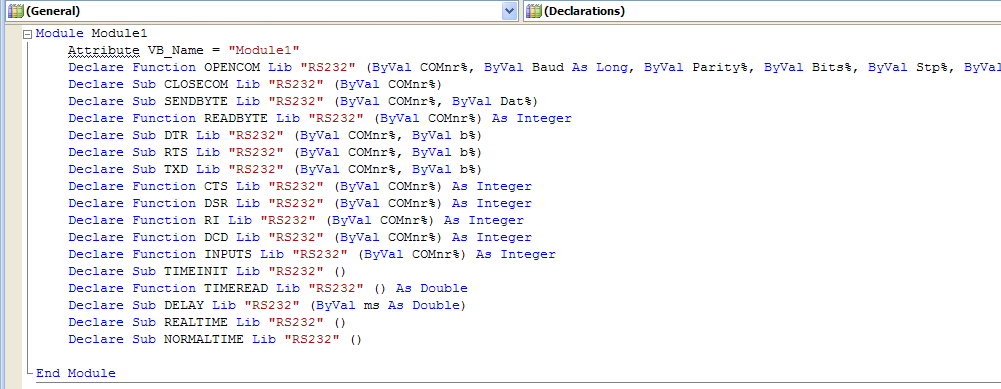
Task: Click the icon next to (General)
Action: click(x=15, y=11)
